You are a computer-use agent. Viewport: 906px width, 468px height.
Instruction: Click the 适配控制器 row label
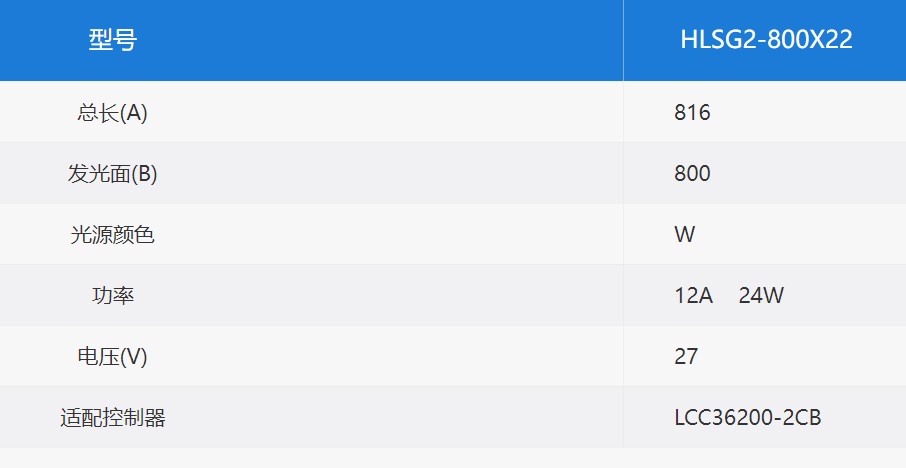113,418
